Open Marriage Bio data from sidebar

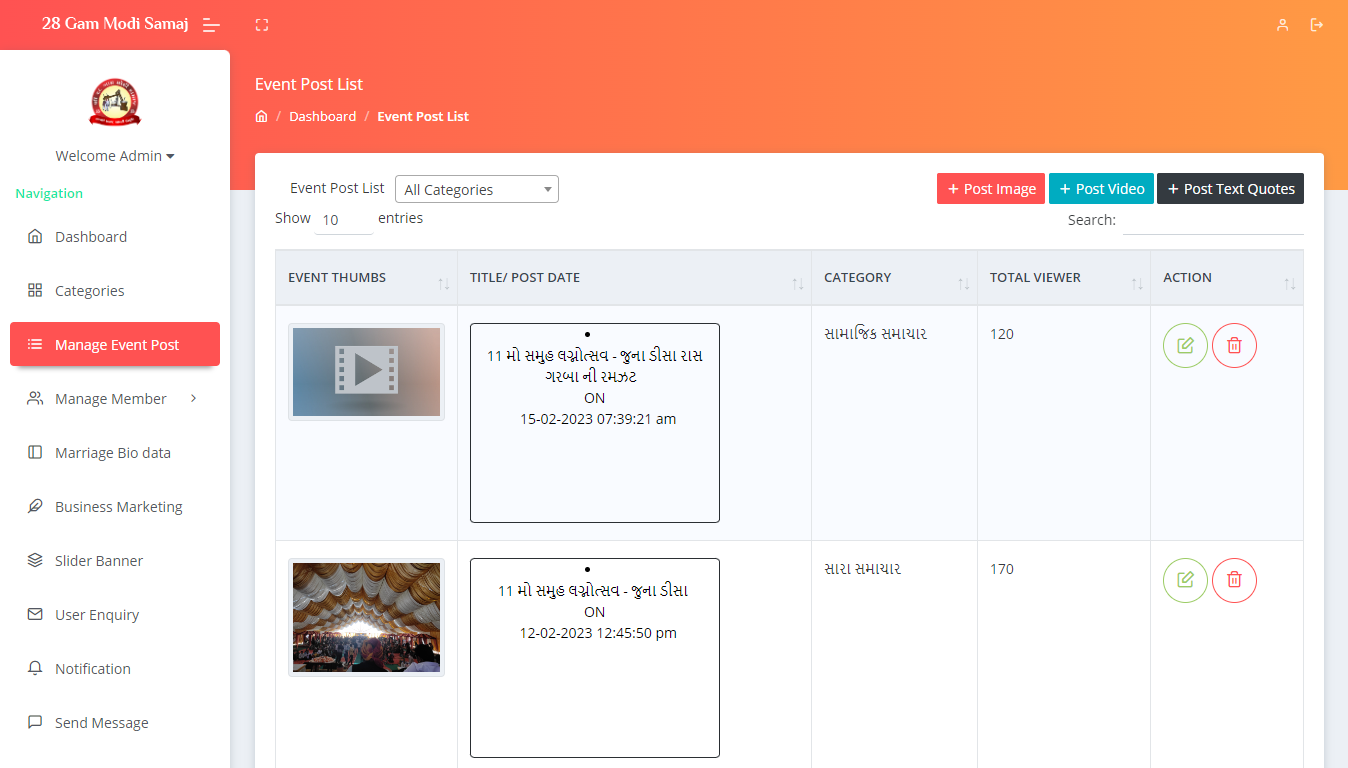point(112,453)
